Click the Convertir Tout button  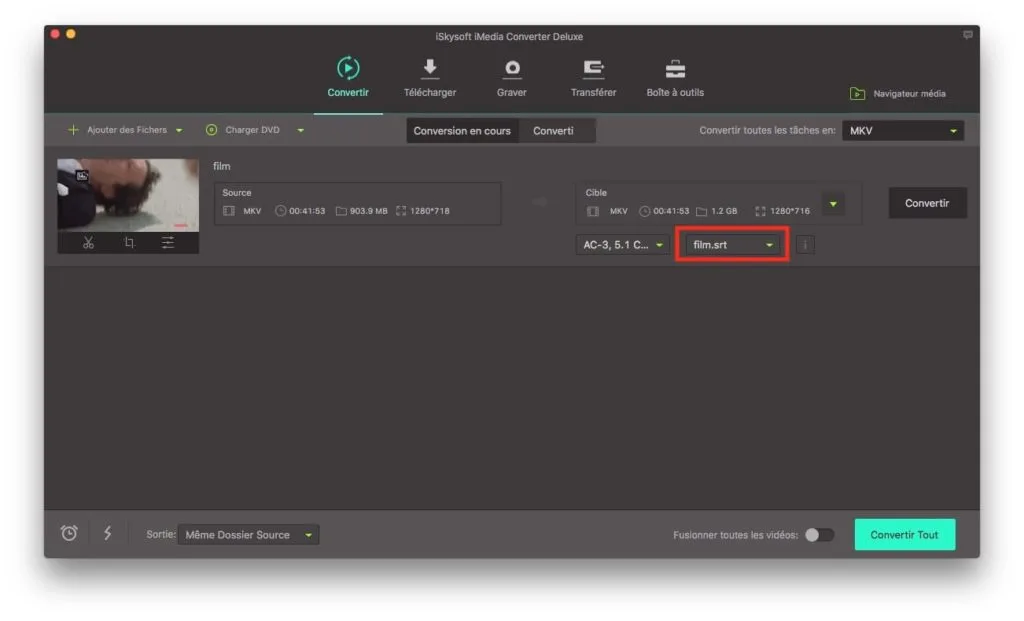pyautogui.click(x=904, y=535)
